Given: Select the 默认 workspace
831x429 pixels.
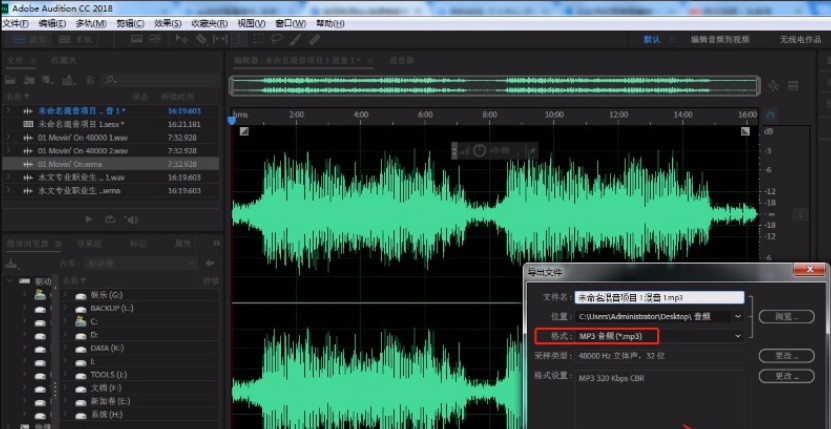Looking at the screenshot, I should (x=652, y=39).
